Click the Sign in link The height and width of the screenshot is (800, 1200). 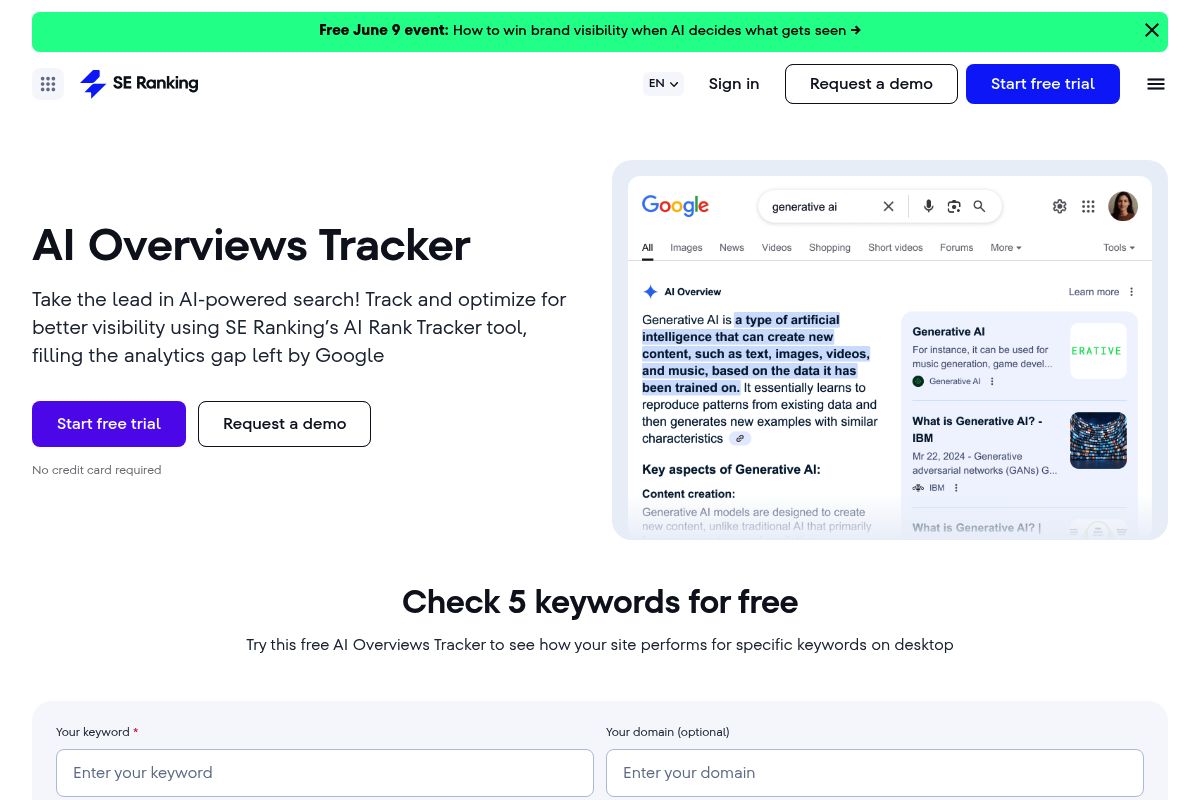click(x=734, y=84)
